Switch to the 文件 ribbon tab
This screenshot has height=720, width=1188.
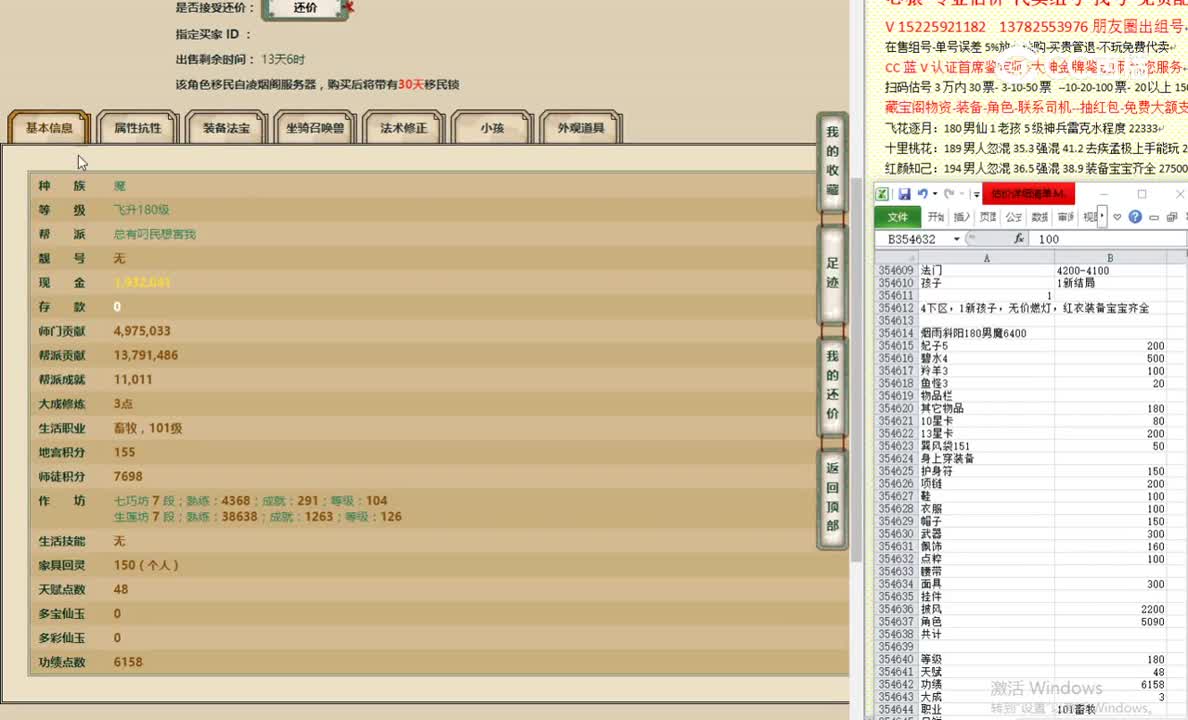click(x=897, y=216)
